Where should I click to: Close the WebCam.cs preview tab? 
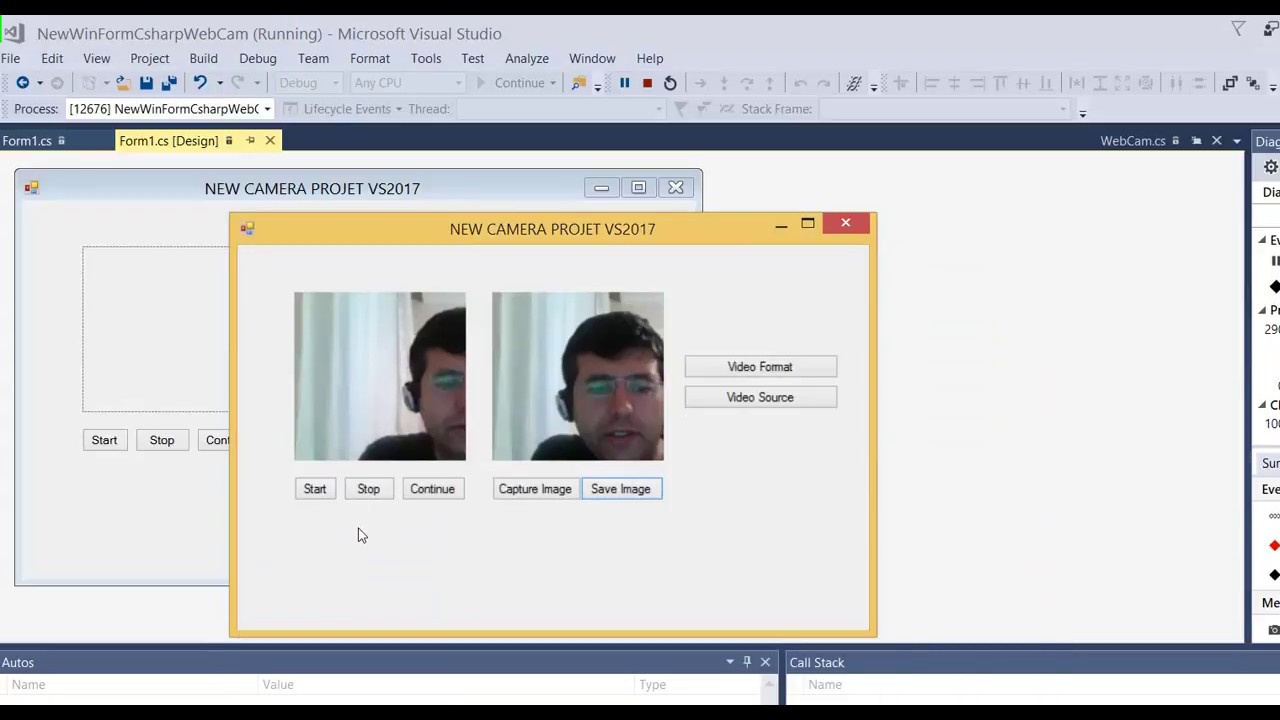click(1217, 141)
